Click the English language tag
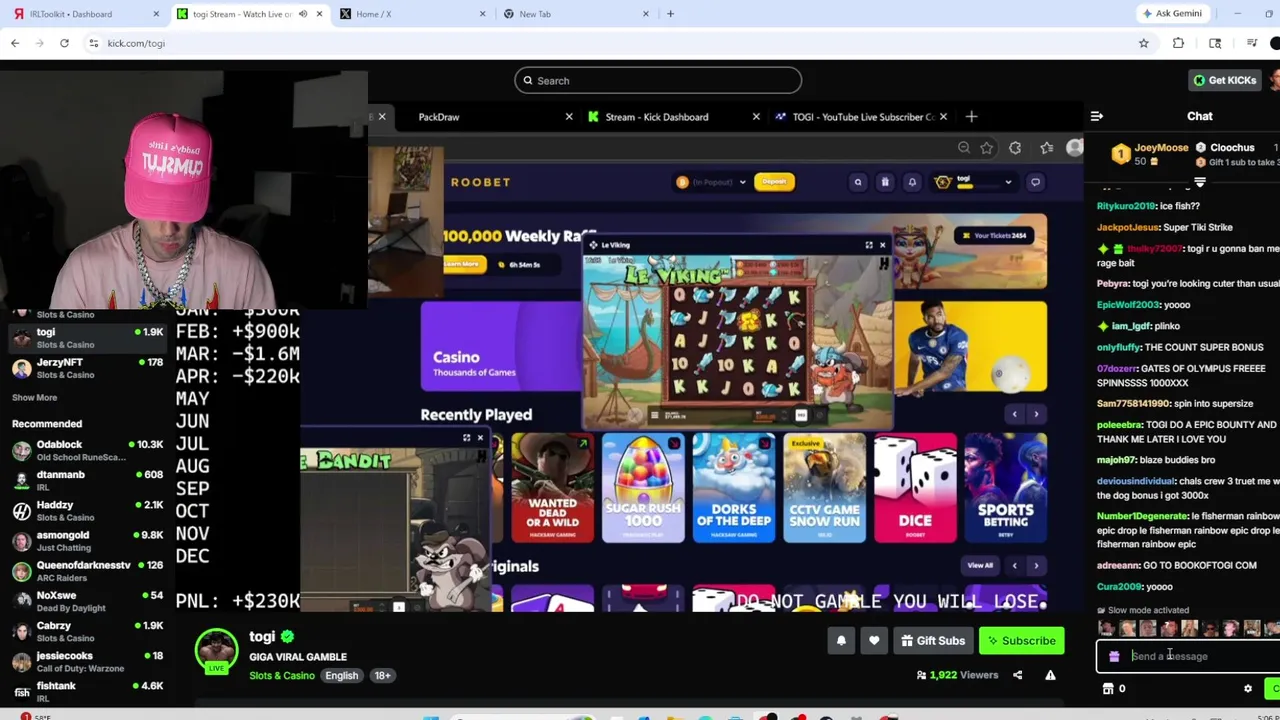Screen dimensions: 1280x720 pos(341,676)
